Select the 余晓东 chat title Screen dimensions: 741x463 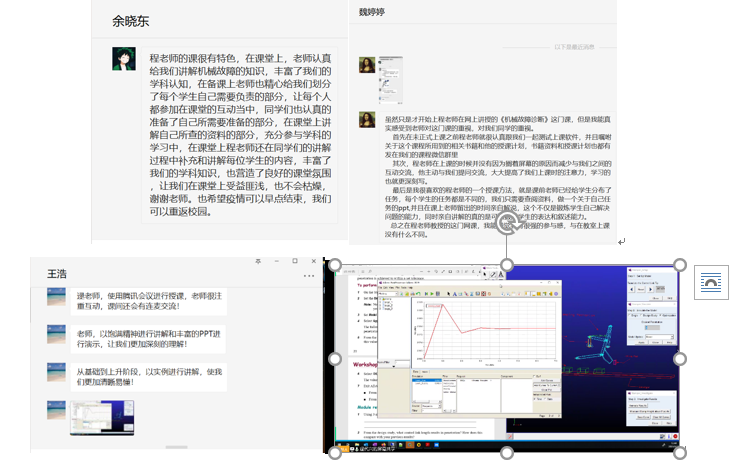pyautogui.click(x=134, y=21)
